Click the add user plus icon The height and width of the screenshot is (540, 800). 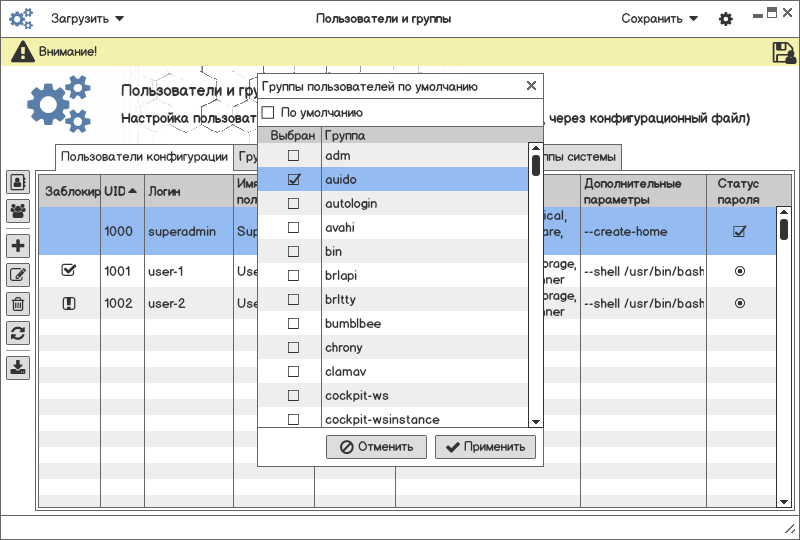tap(18, 246)
